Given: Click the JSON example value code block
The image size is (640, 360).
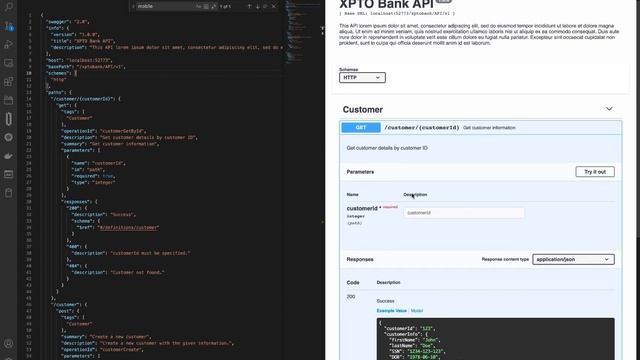Looking at the screenshot, I should pos(495,339).
